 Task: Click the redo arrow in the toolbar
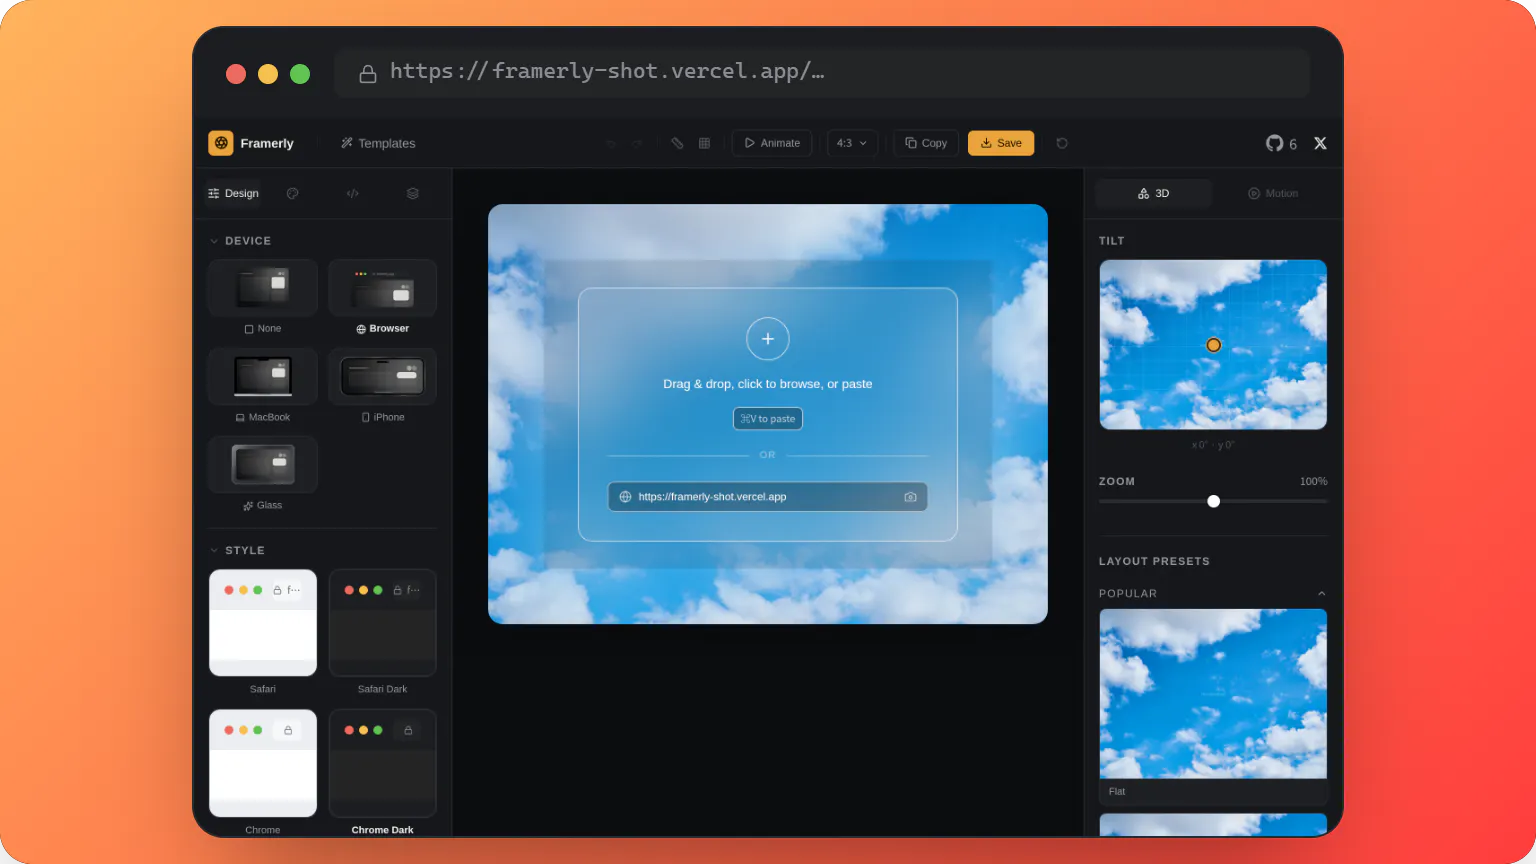coord(637,143)
